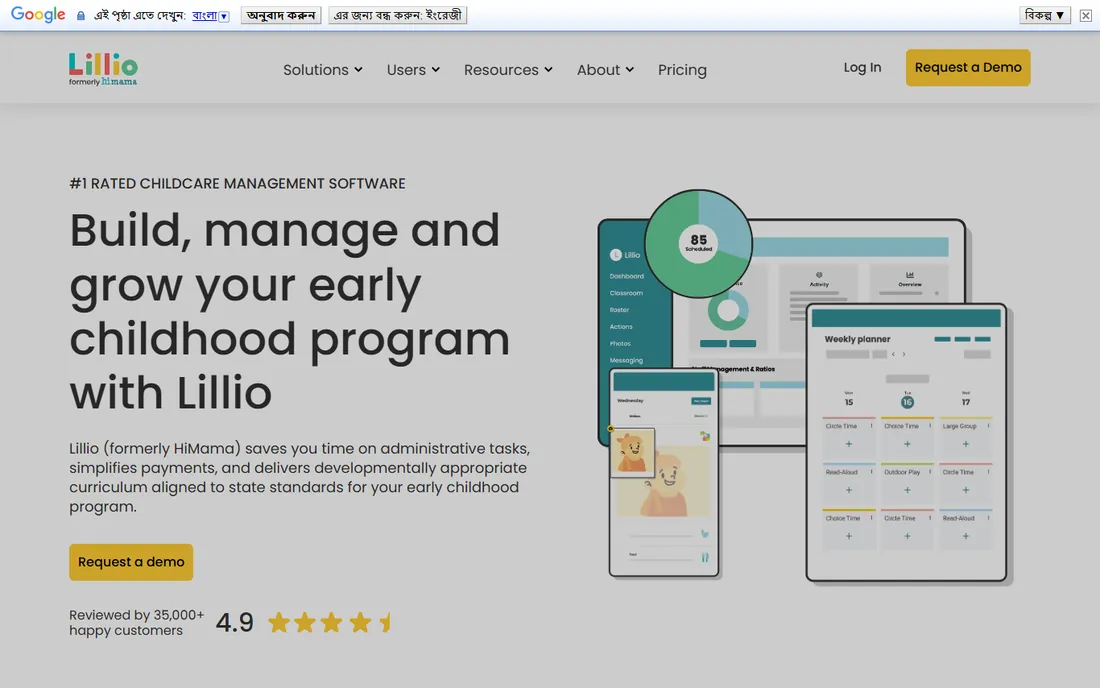Click the lock icon in translate bar
1100x688 pixels.
point(81,15)
